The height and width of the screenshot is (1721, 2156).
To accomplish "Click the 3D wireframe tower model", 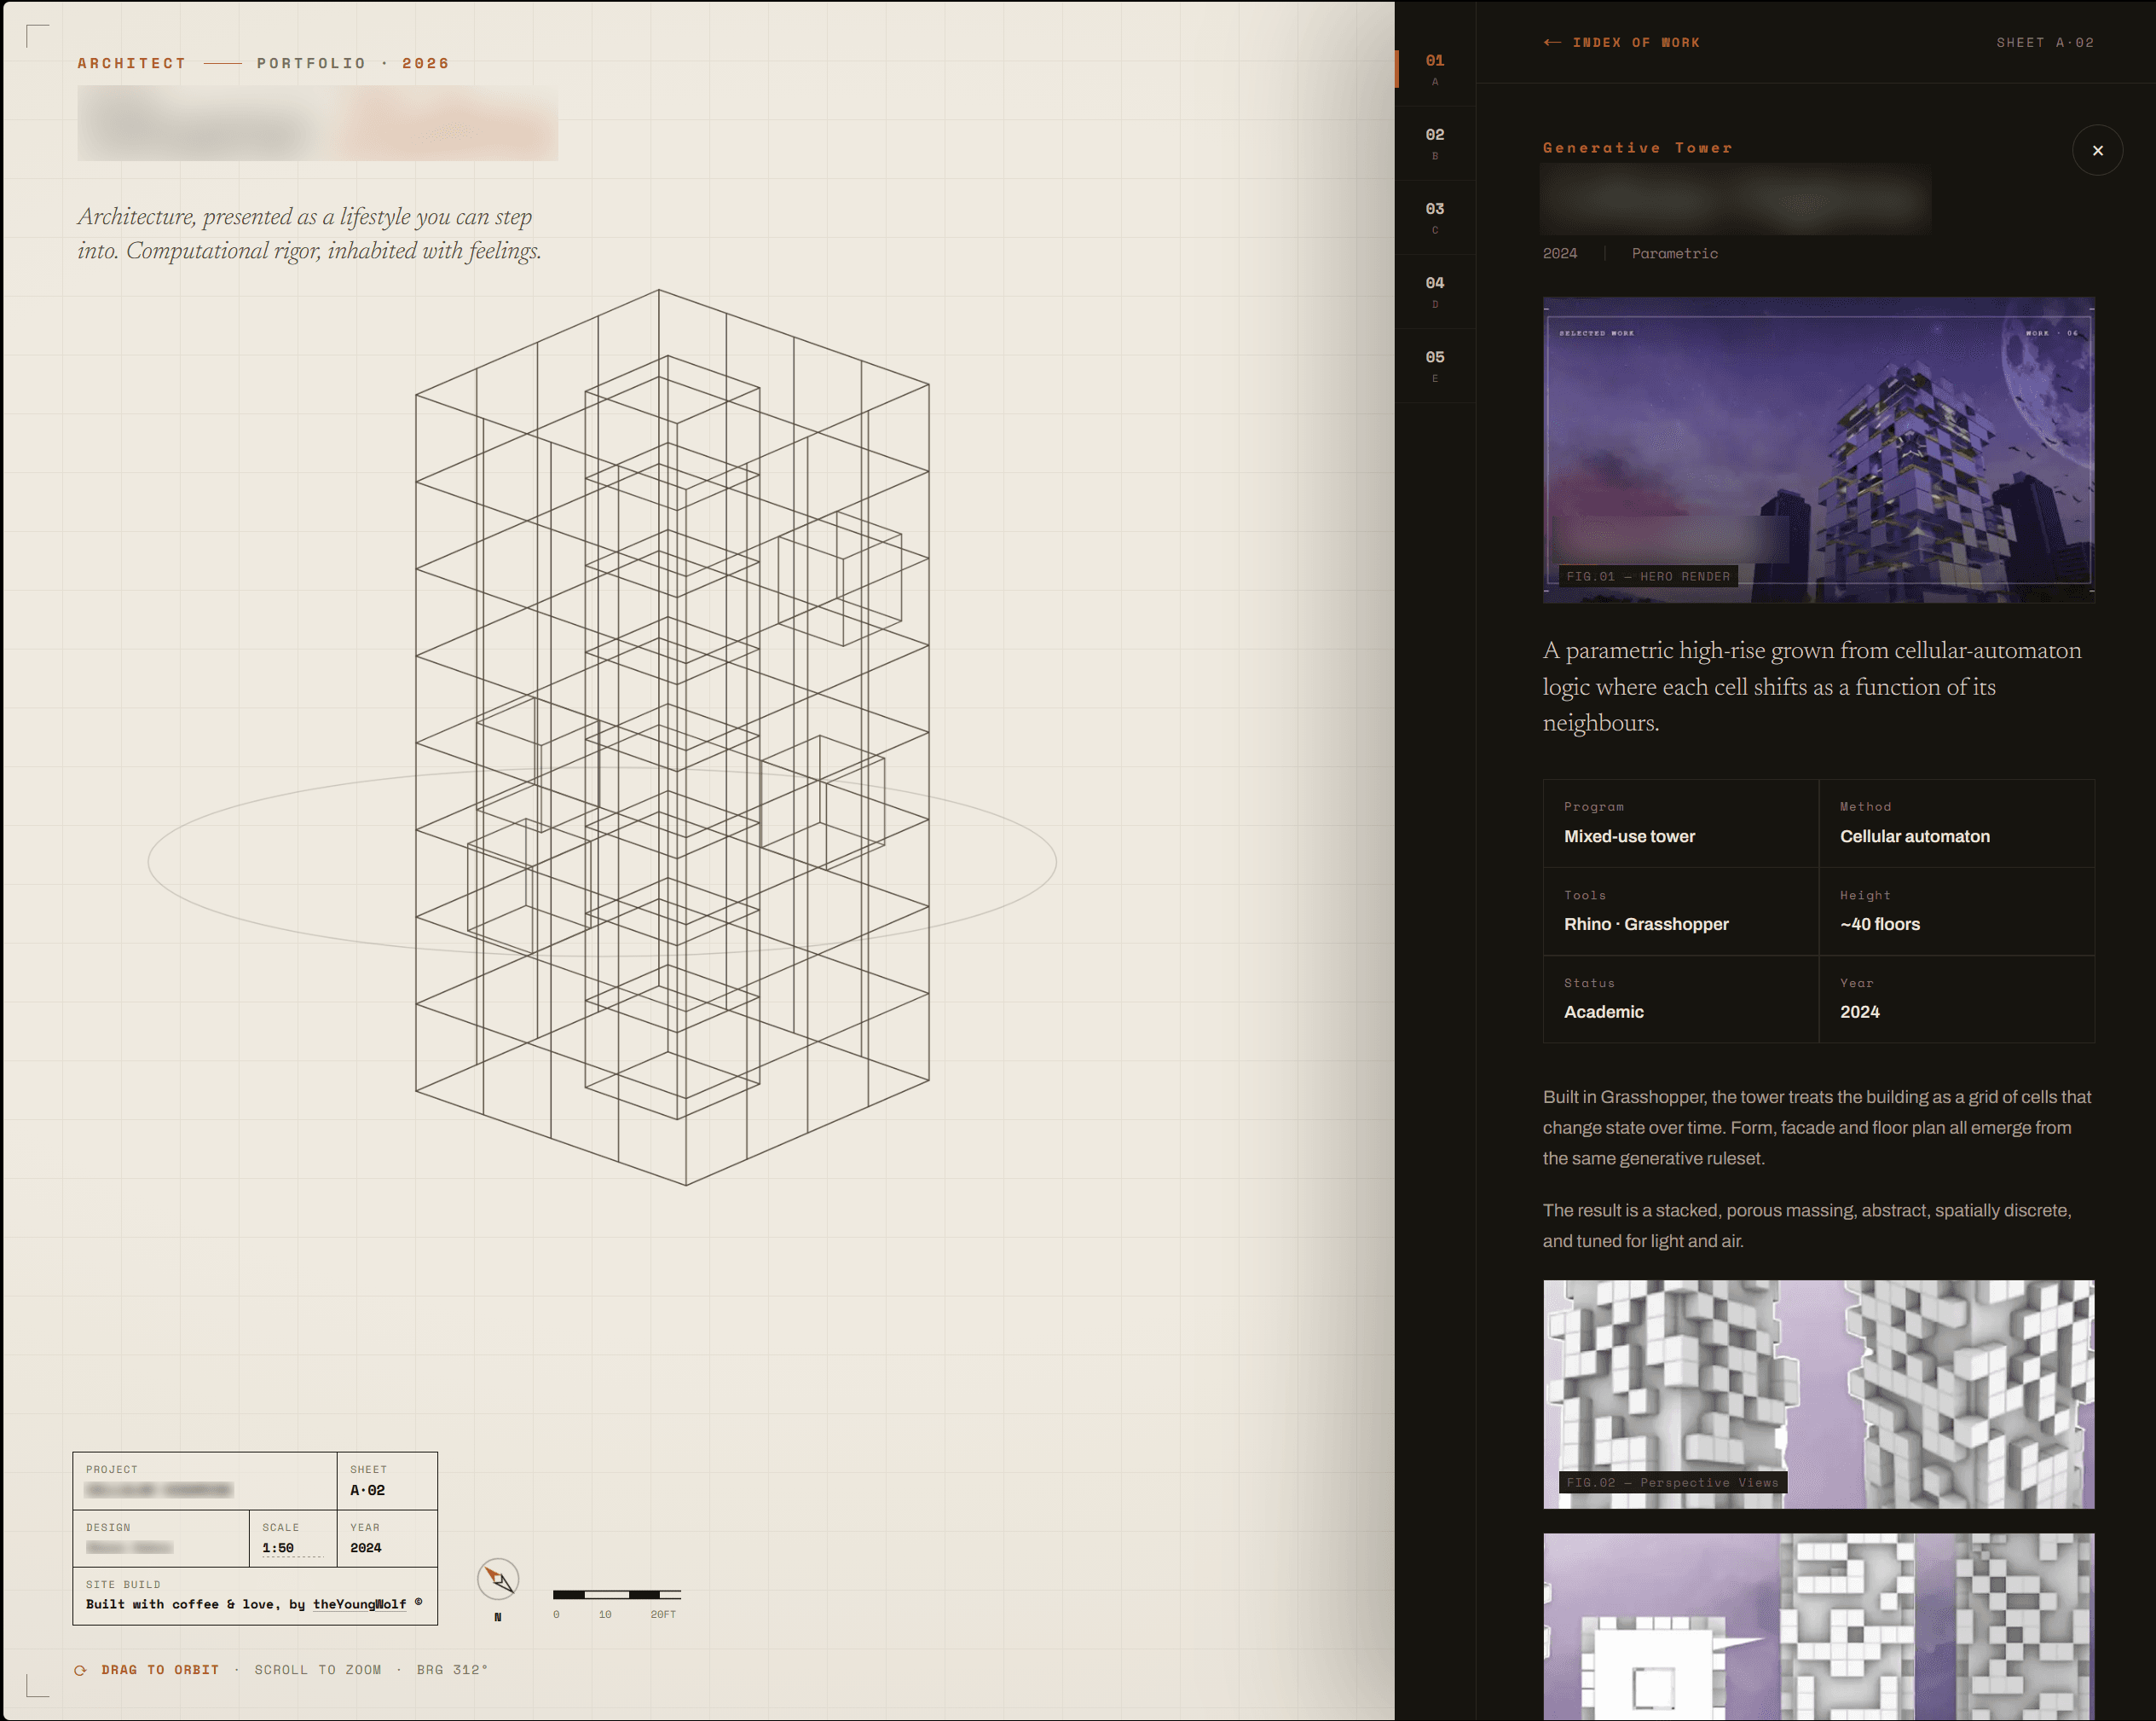I will coord(672,737).
